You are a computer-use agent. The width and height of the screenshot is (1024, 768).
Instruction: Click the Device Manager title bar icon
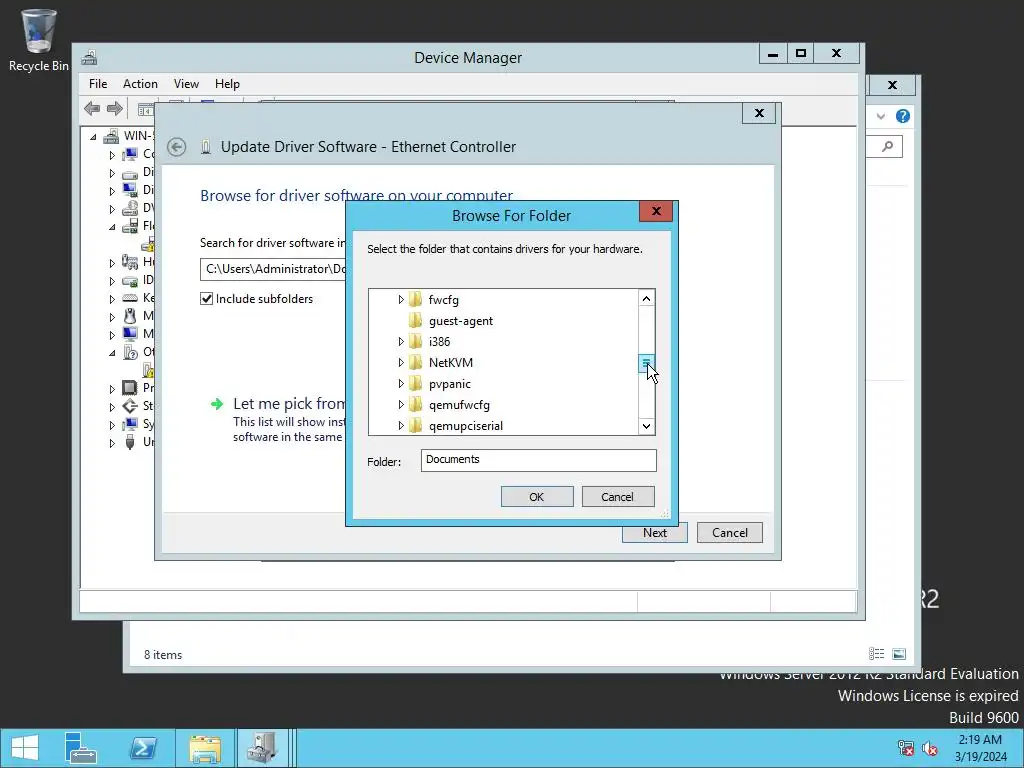(x=89, y=57)
